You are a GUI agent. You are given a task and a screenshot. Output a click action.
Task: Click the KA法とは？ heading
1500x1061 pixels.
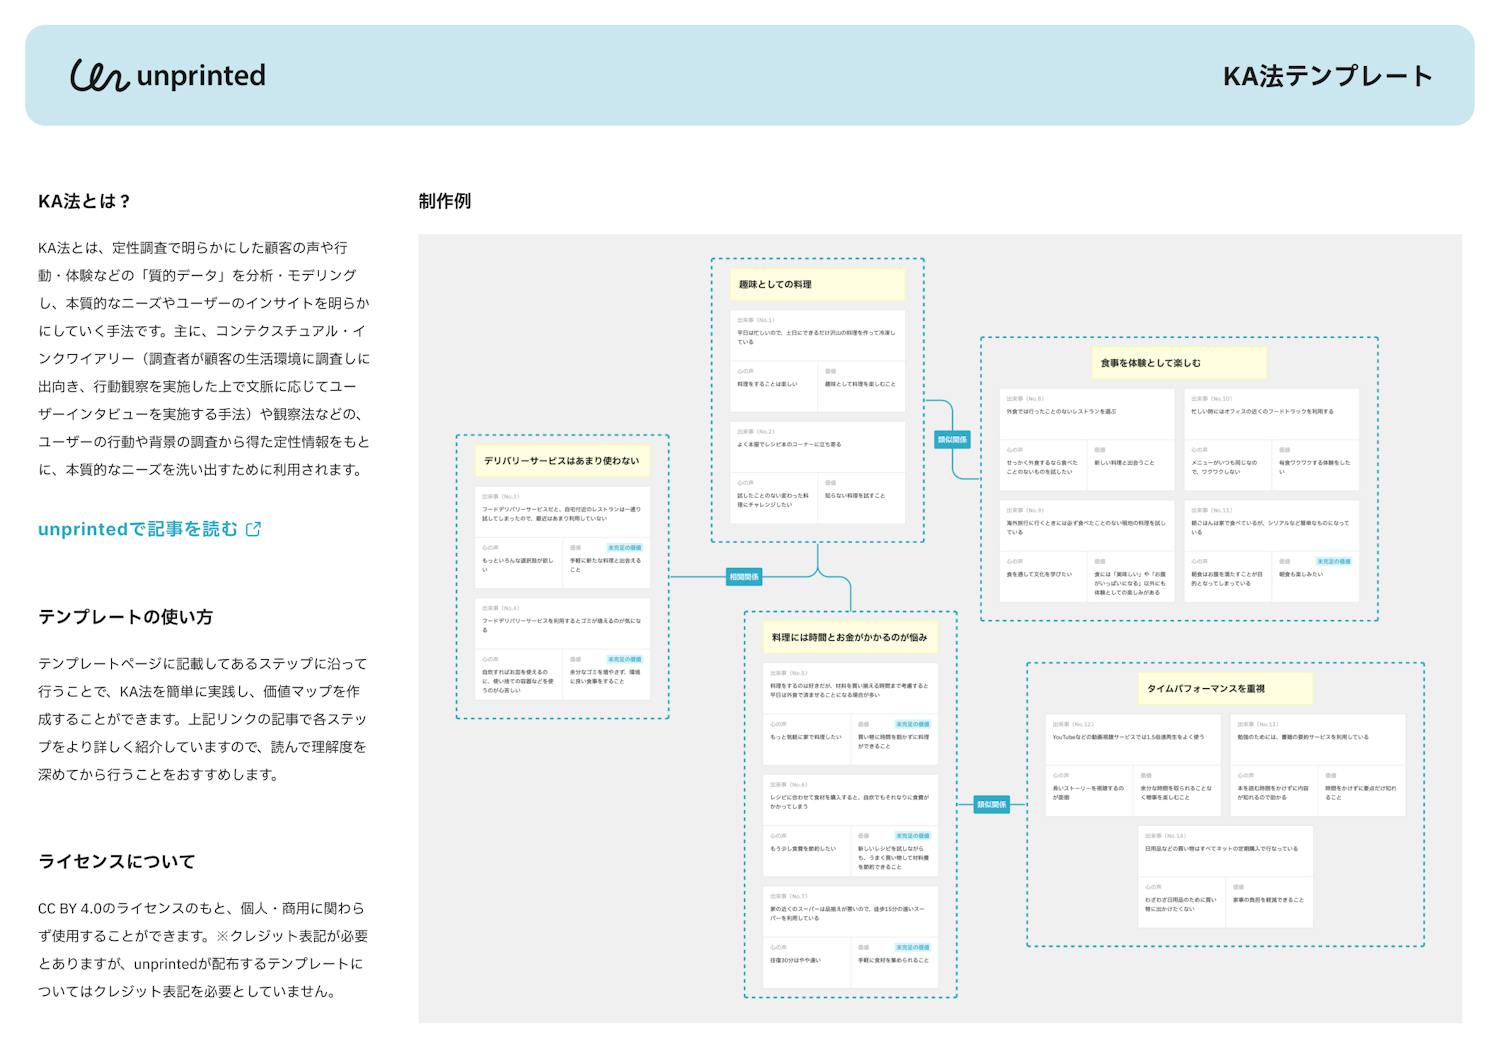click(x=85, y=201)
